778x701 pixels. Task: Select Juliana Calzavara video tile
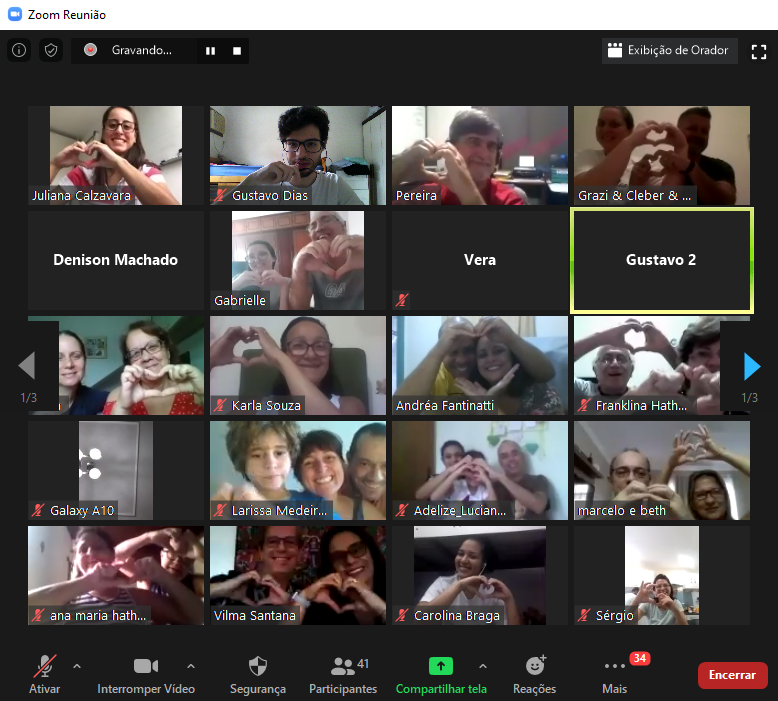(116, 155)
